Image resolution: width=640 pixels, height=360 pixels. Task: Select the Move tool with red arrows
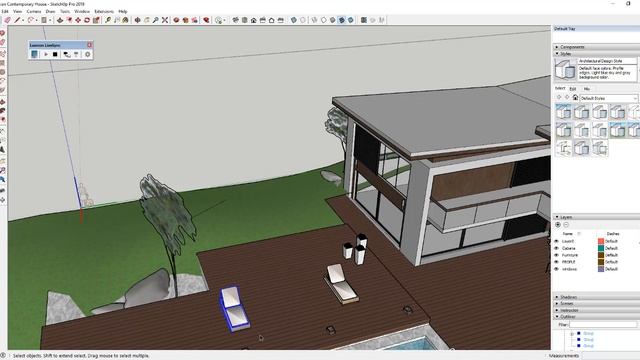(78, 20)
